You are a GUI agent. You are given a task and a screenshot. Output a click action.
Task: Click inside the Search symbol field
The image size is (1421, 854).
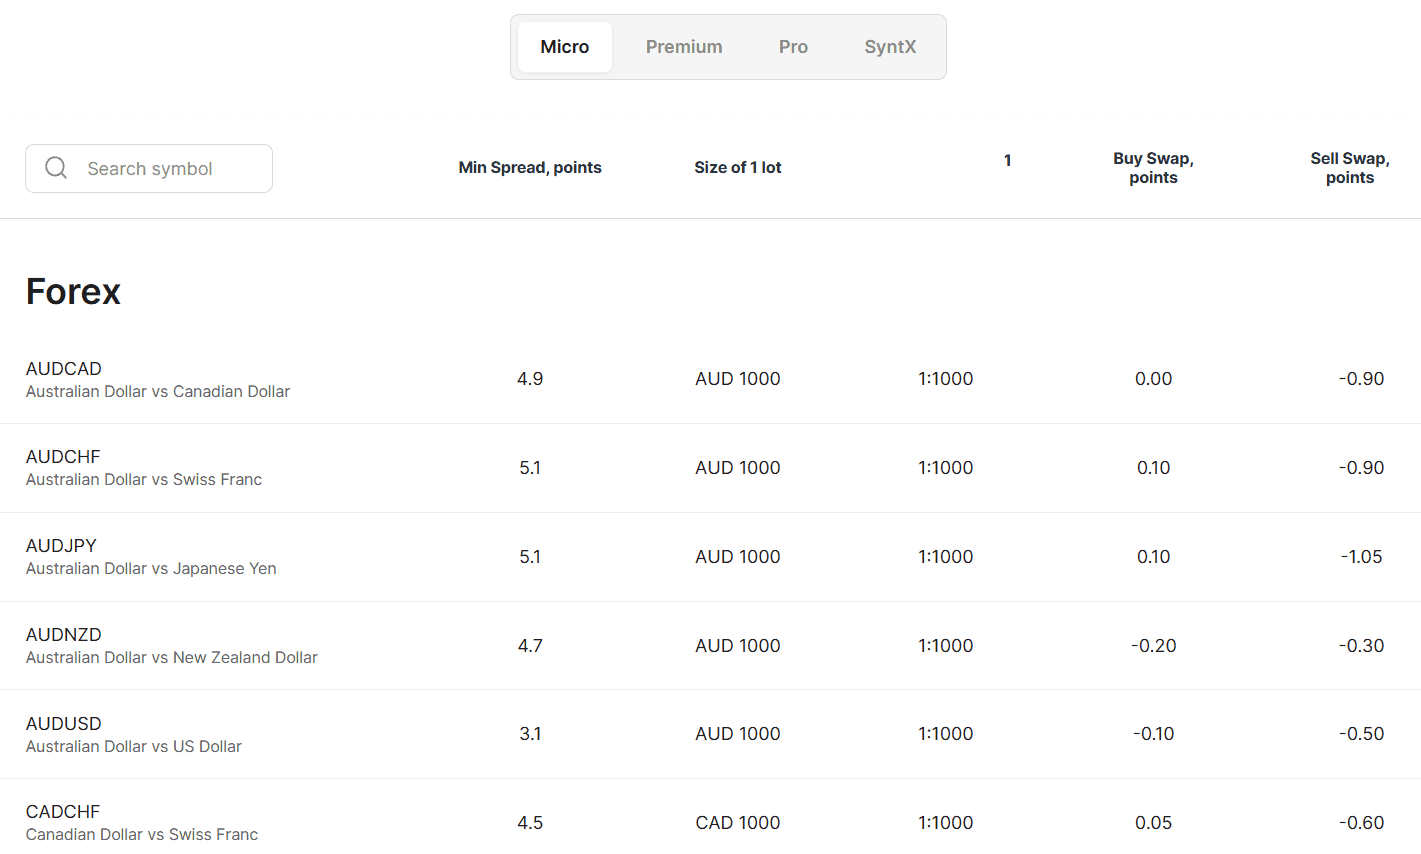pyautogui.click(x=160, y=168)
